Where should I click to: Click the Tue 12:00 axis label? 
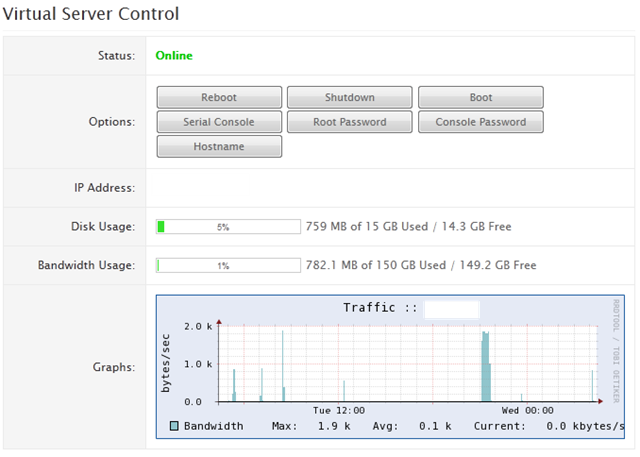[x=339, y=410]
